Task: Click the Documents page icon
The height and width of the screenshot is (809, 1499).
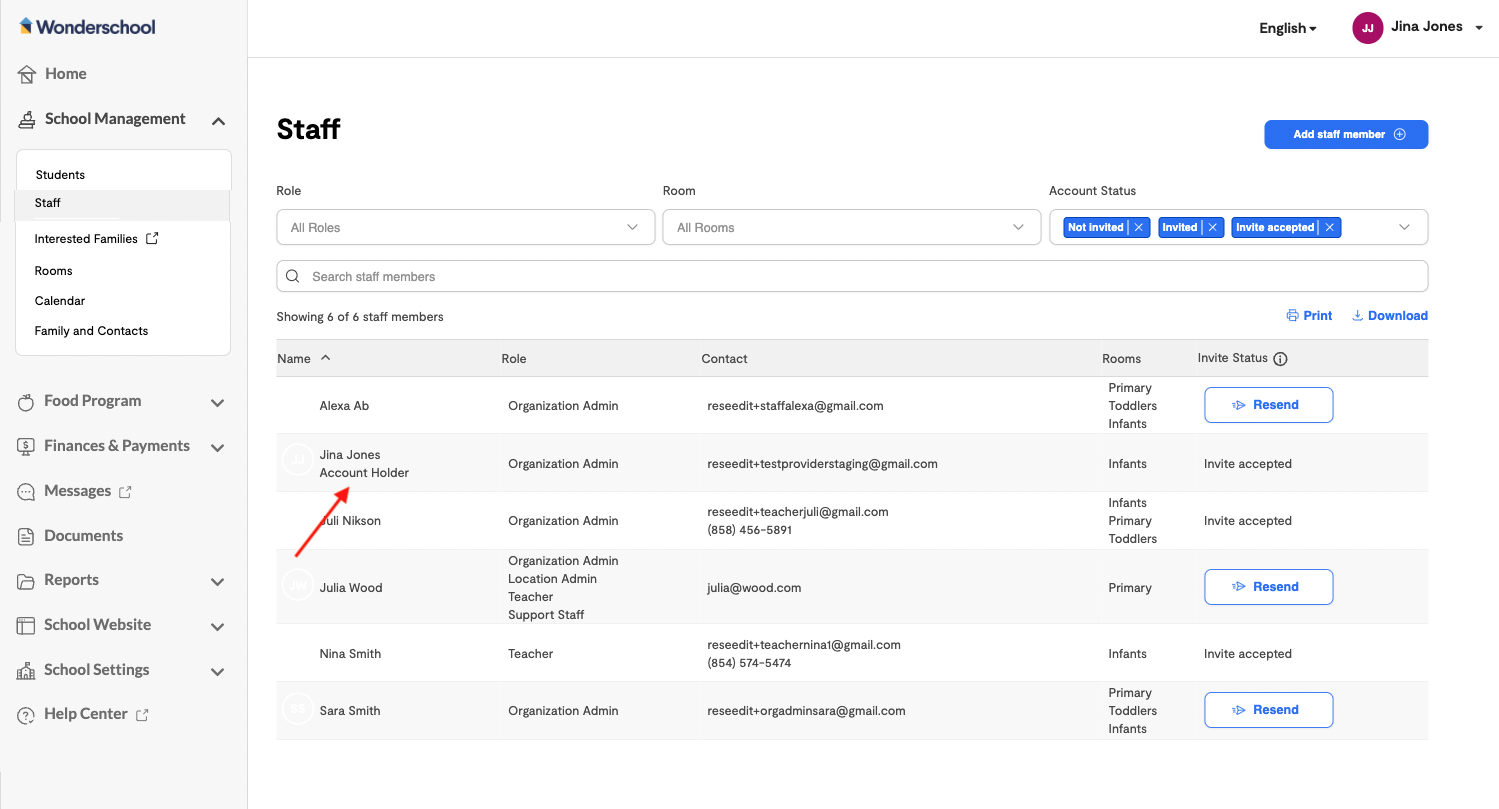Action: pos(26,536)
